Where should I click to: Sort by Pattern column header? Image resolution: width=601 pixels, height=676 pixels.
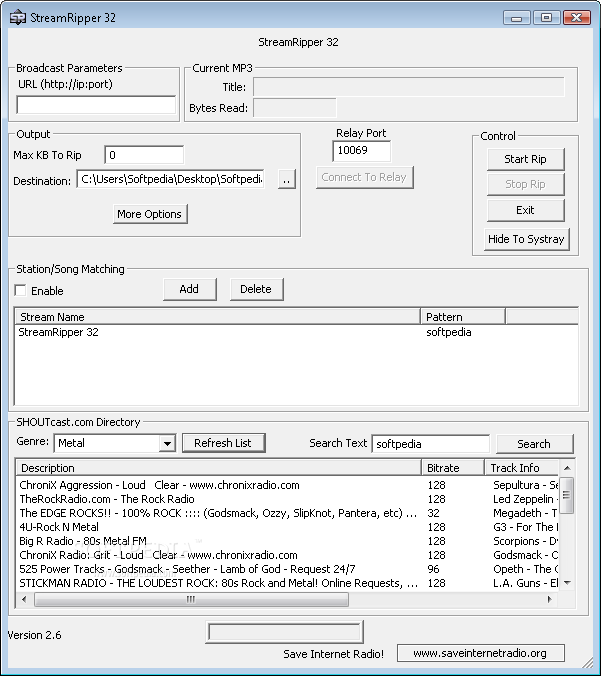tap(463, 317)
